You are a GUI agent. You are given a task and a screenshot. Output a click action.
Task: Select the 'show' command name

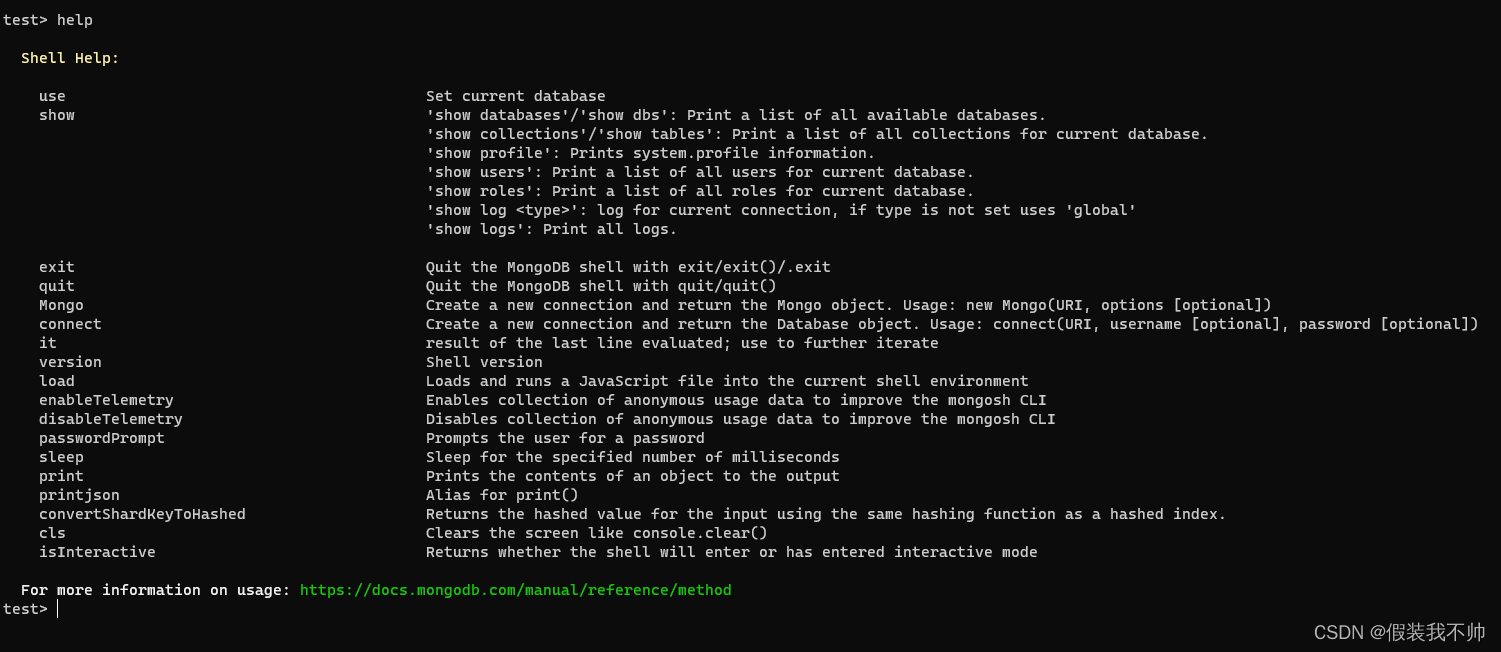point(57,115)
